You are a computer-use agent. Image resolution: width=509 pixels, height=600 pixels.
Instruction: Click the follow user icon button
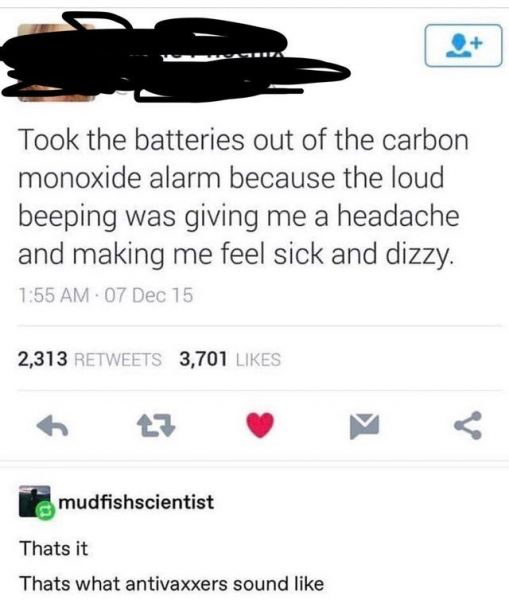pyautogui.click(x=463, y=46)
